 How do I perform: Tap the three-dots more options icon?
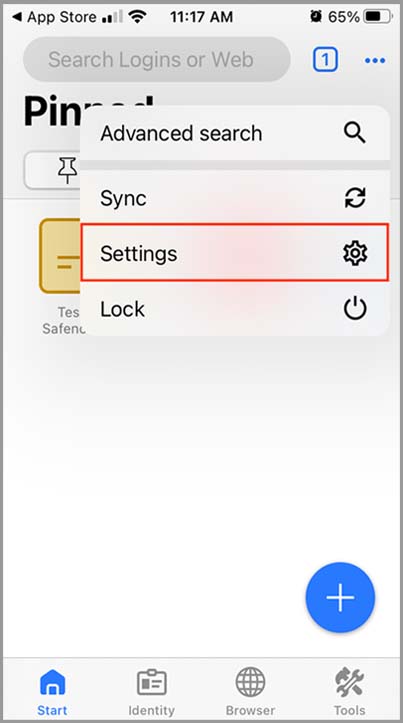[x=375, y=60]
